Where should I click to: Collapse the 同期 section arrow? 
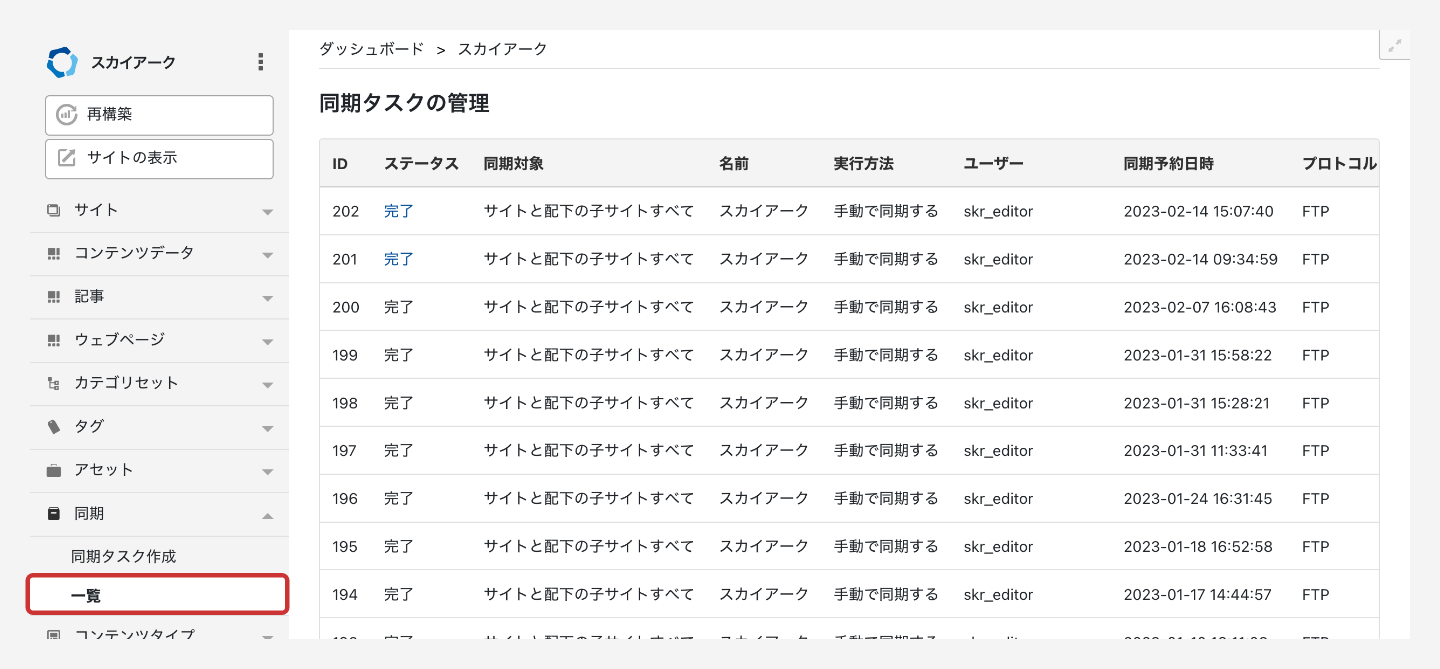pyautogui.click(x=267, y=515)
